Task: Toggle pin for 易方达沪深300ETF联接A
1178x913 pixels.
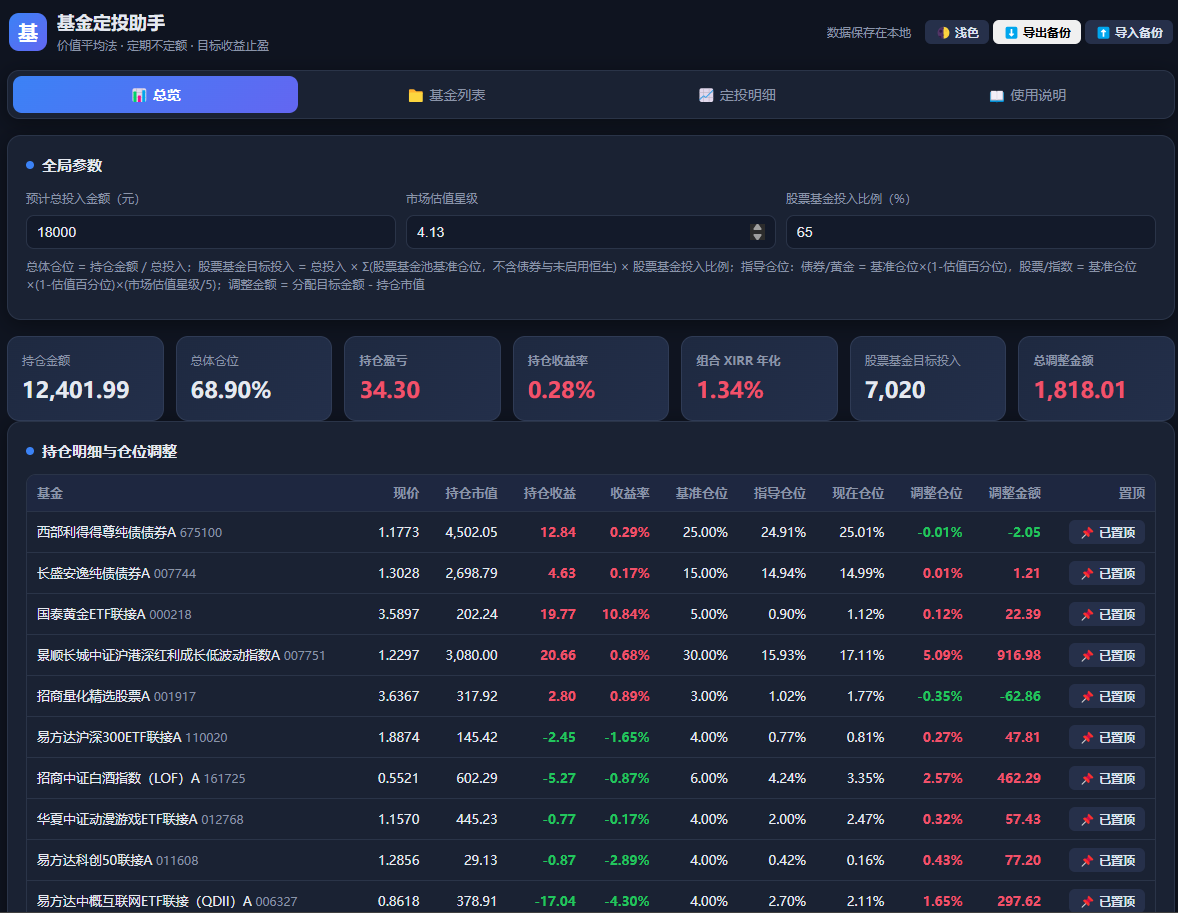Action: 1107,737
